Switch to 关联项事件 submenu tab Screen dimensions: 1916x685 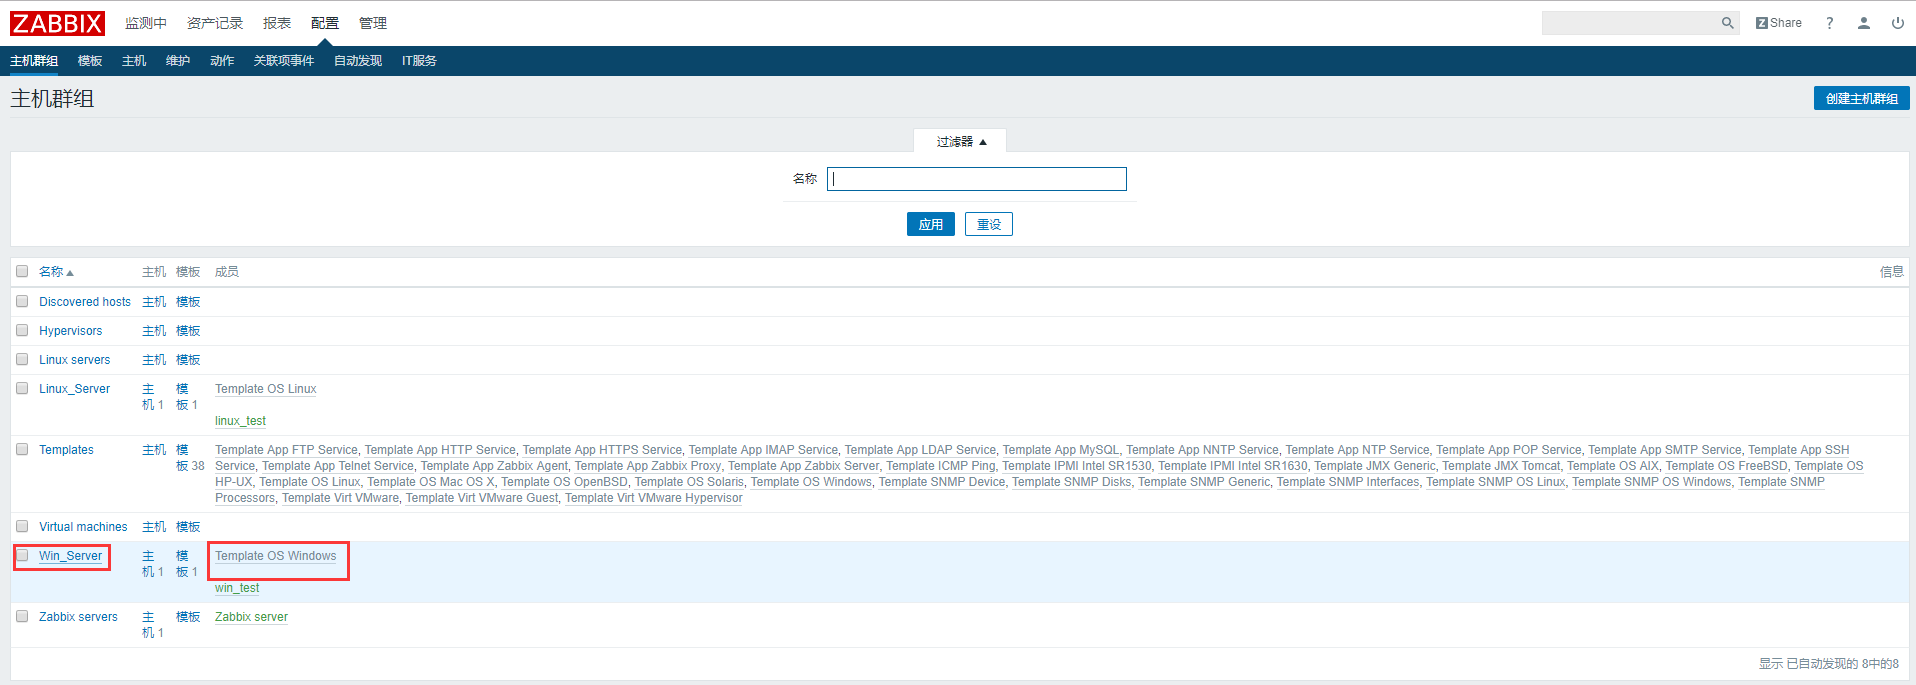click(x=284, y=61)
